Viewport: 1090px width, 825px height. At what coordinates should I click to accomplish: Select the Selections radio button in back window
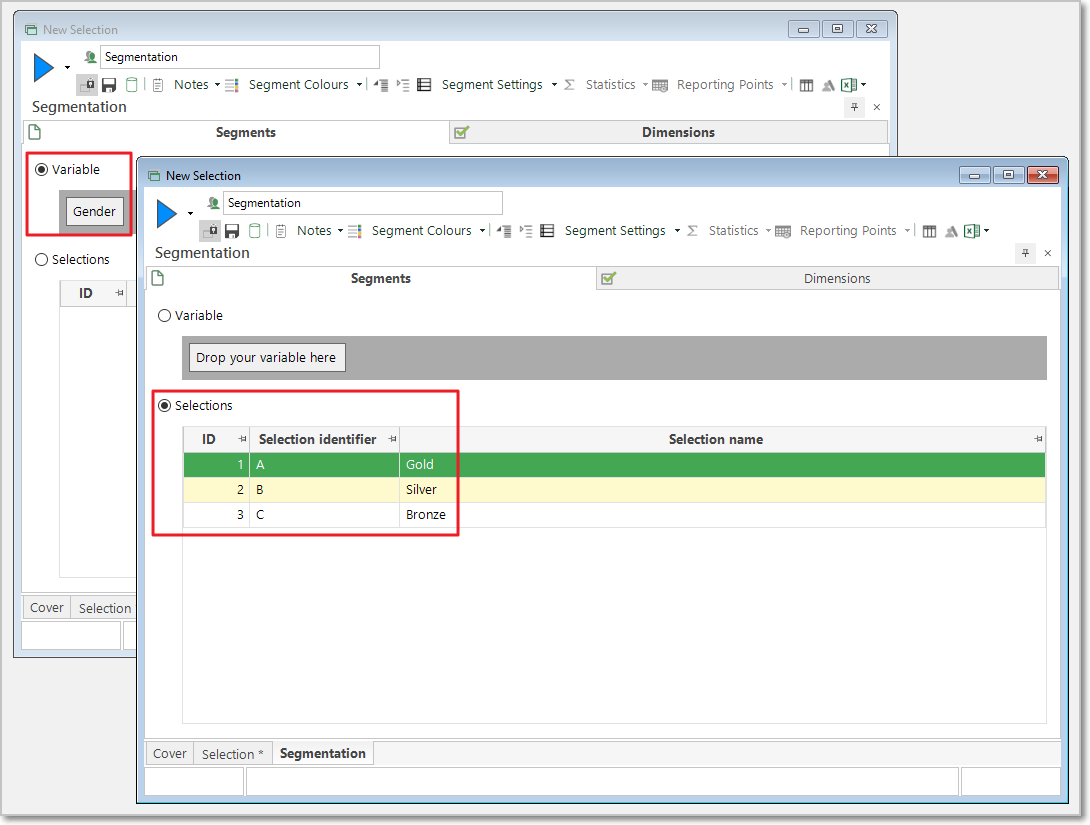[42, 259]
